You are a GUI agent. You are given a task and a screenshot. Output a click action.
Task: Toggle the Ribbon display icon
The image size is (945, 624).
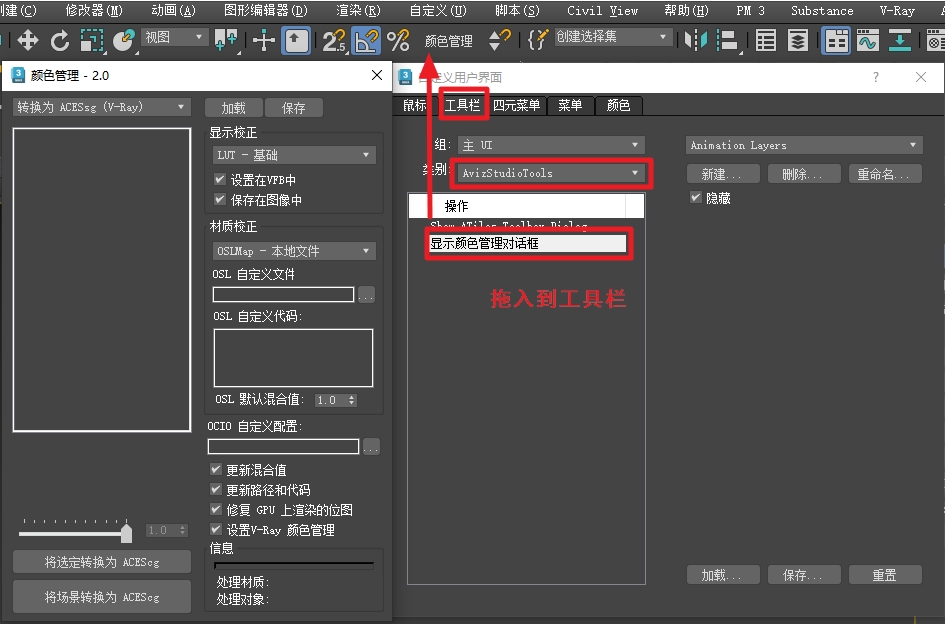tap(836, 41)
